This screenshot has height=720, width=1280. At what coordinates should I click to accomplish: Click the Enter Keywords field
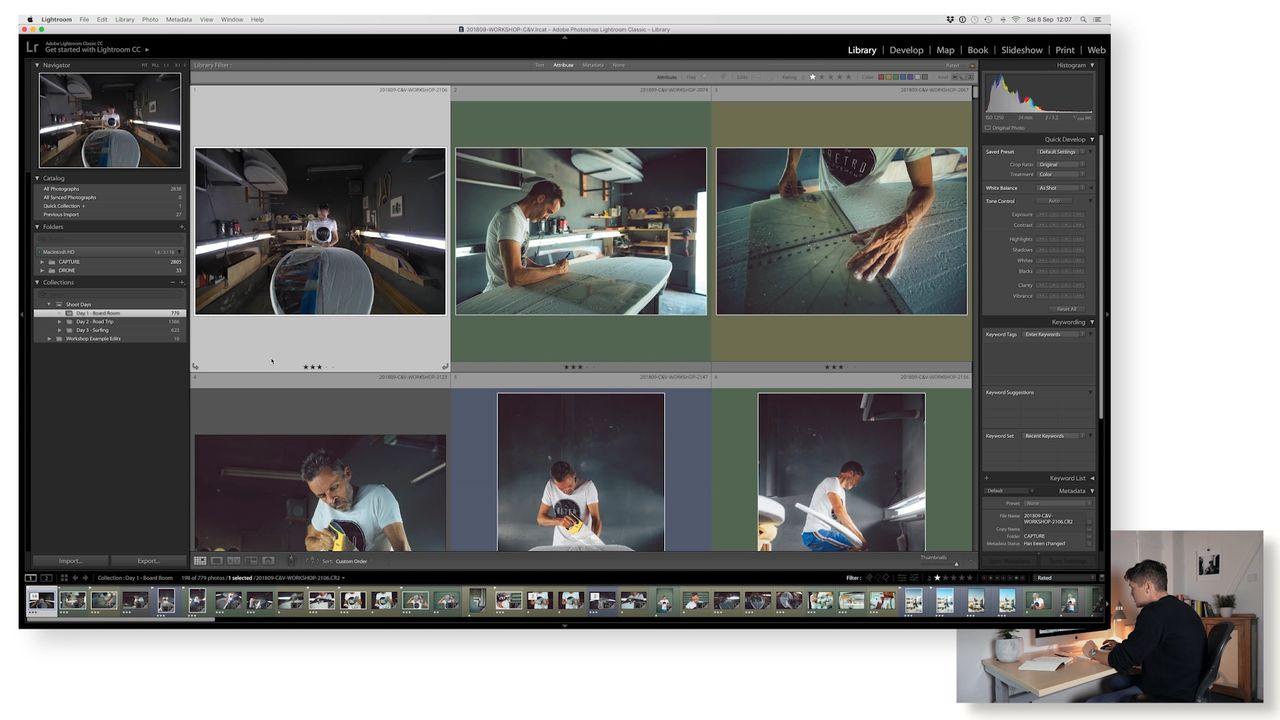[1054, 334]
